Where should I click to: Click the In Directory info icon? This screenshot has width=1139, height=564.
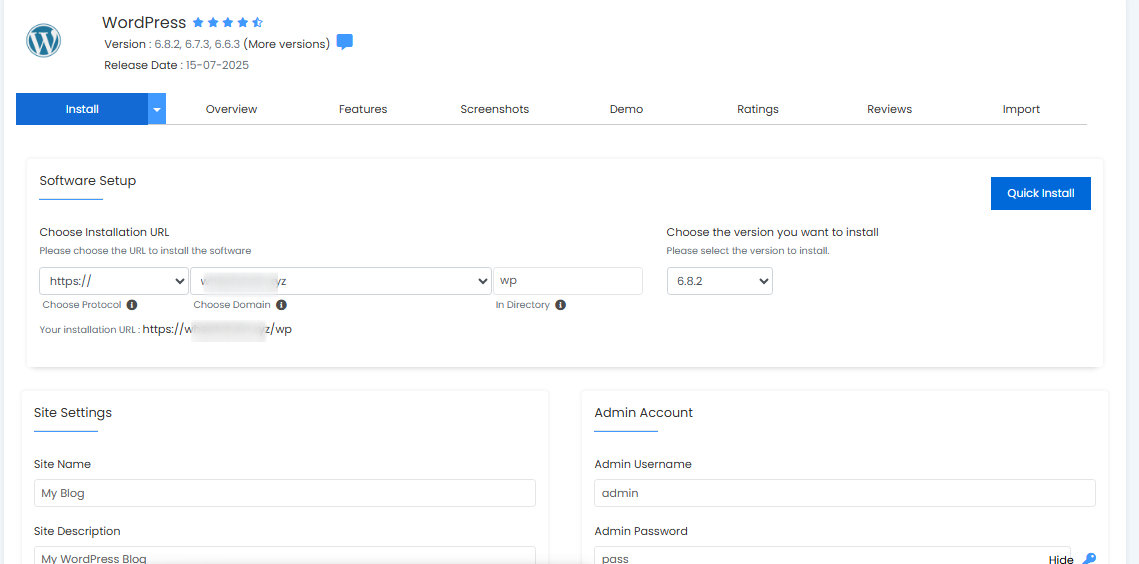coord(560,305)
